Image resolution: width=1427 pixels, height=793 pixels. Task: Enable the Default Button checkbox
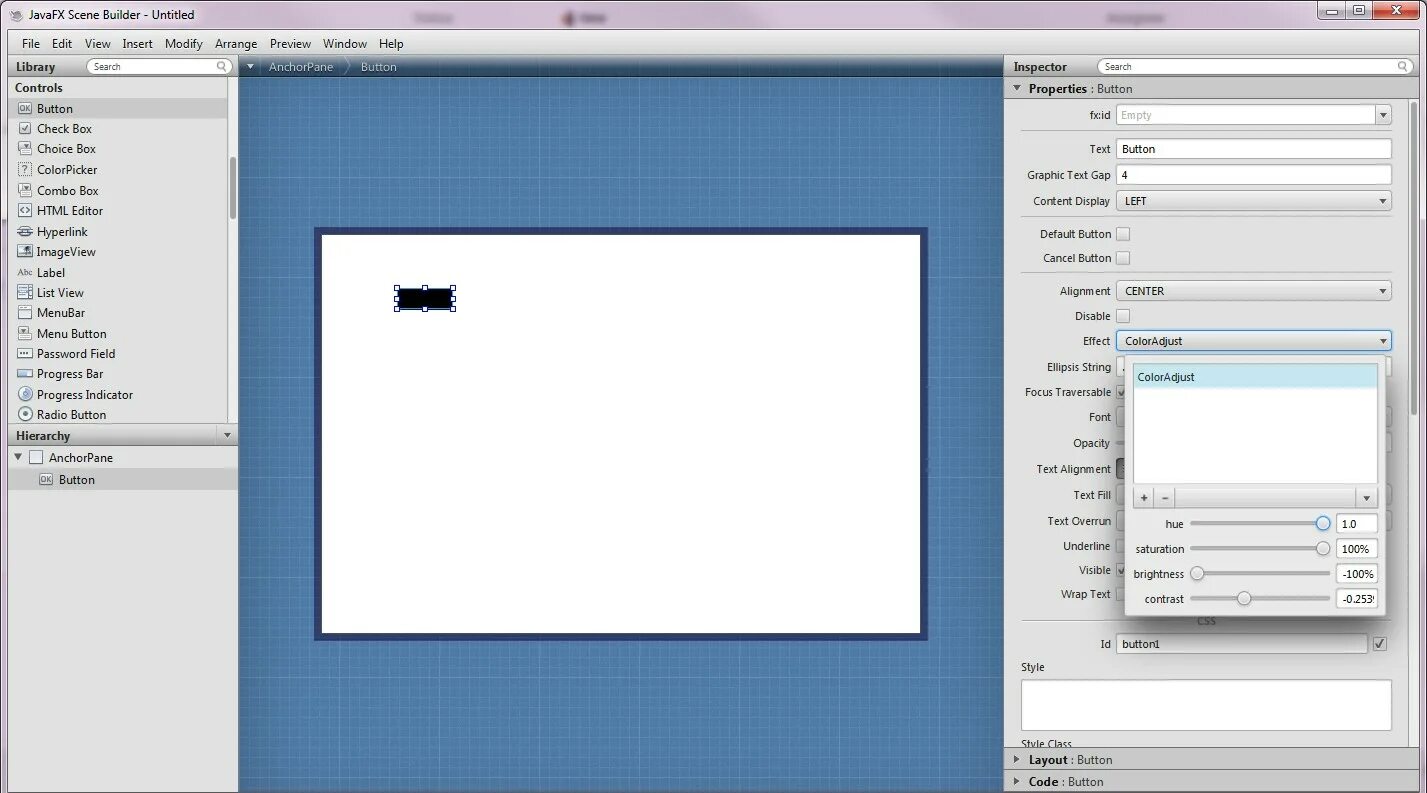(1123, 234)
